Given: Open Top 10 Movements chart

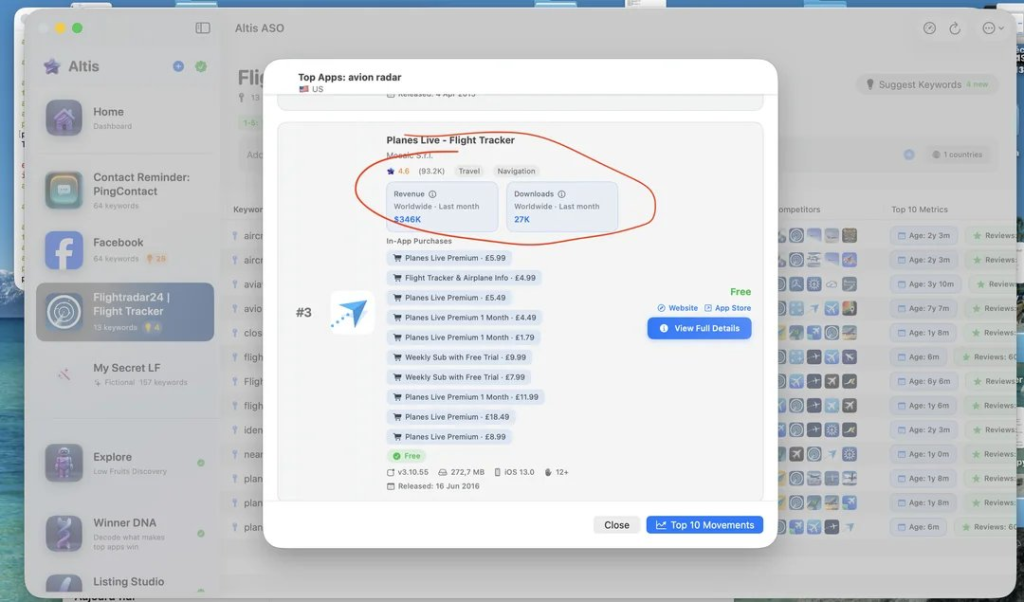Looking at the screenshot, I should (x=705, y=525).
